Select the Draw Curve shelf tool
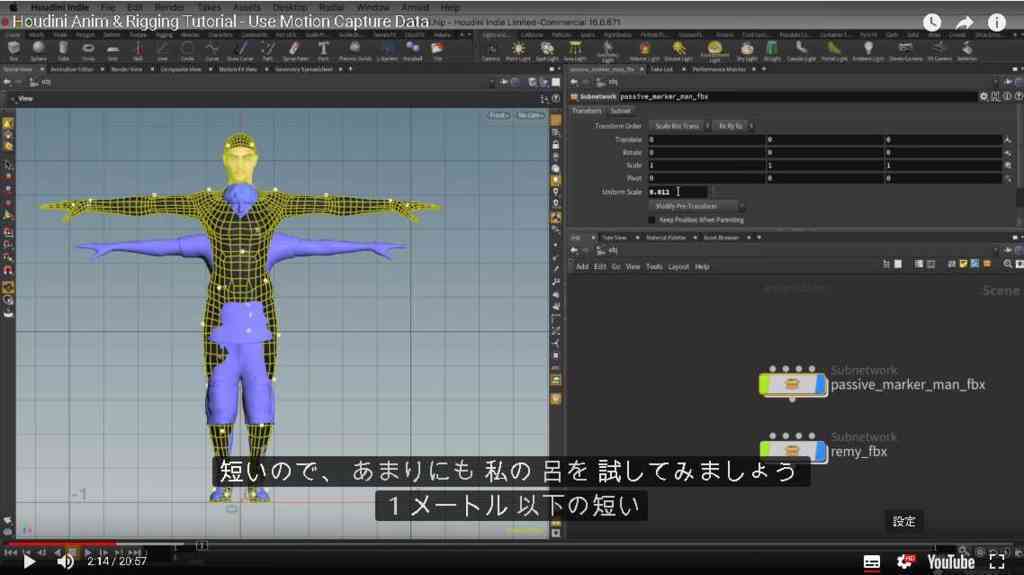Viewport: 1024px width, 575px height. click(242, 50)
